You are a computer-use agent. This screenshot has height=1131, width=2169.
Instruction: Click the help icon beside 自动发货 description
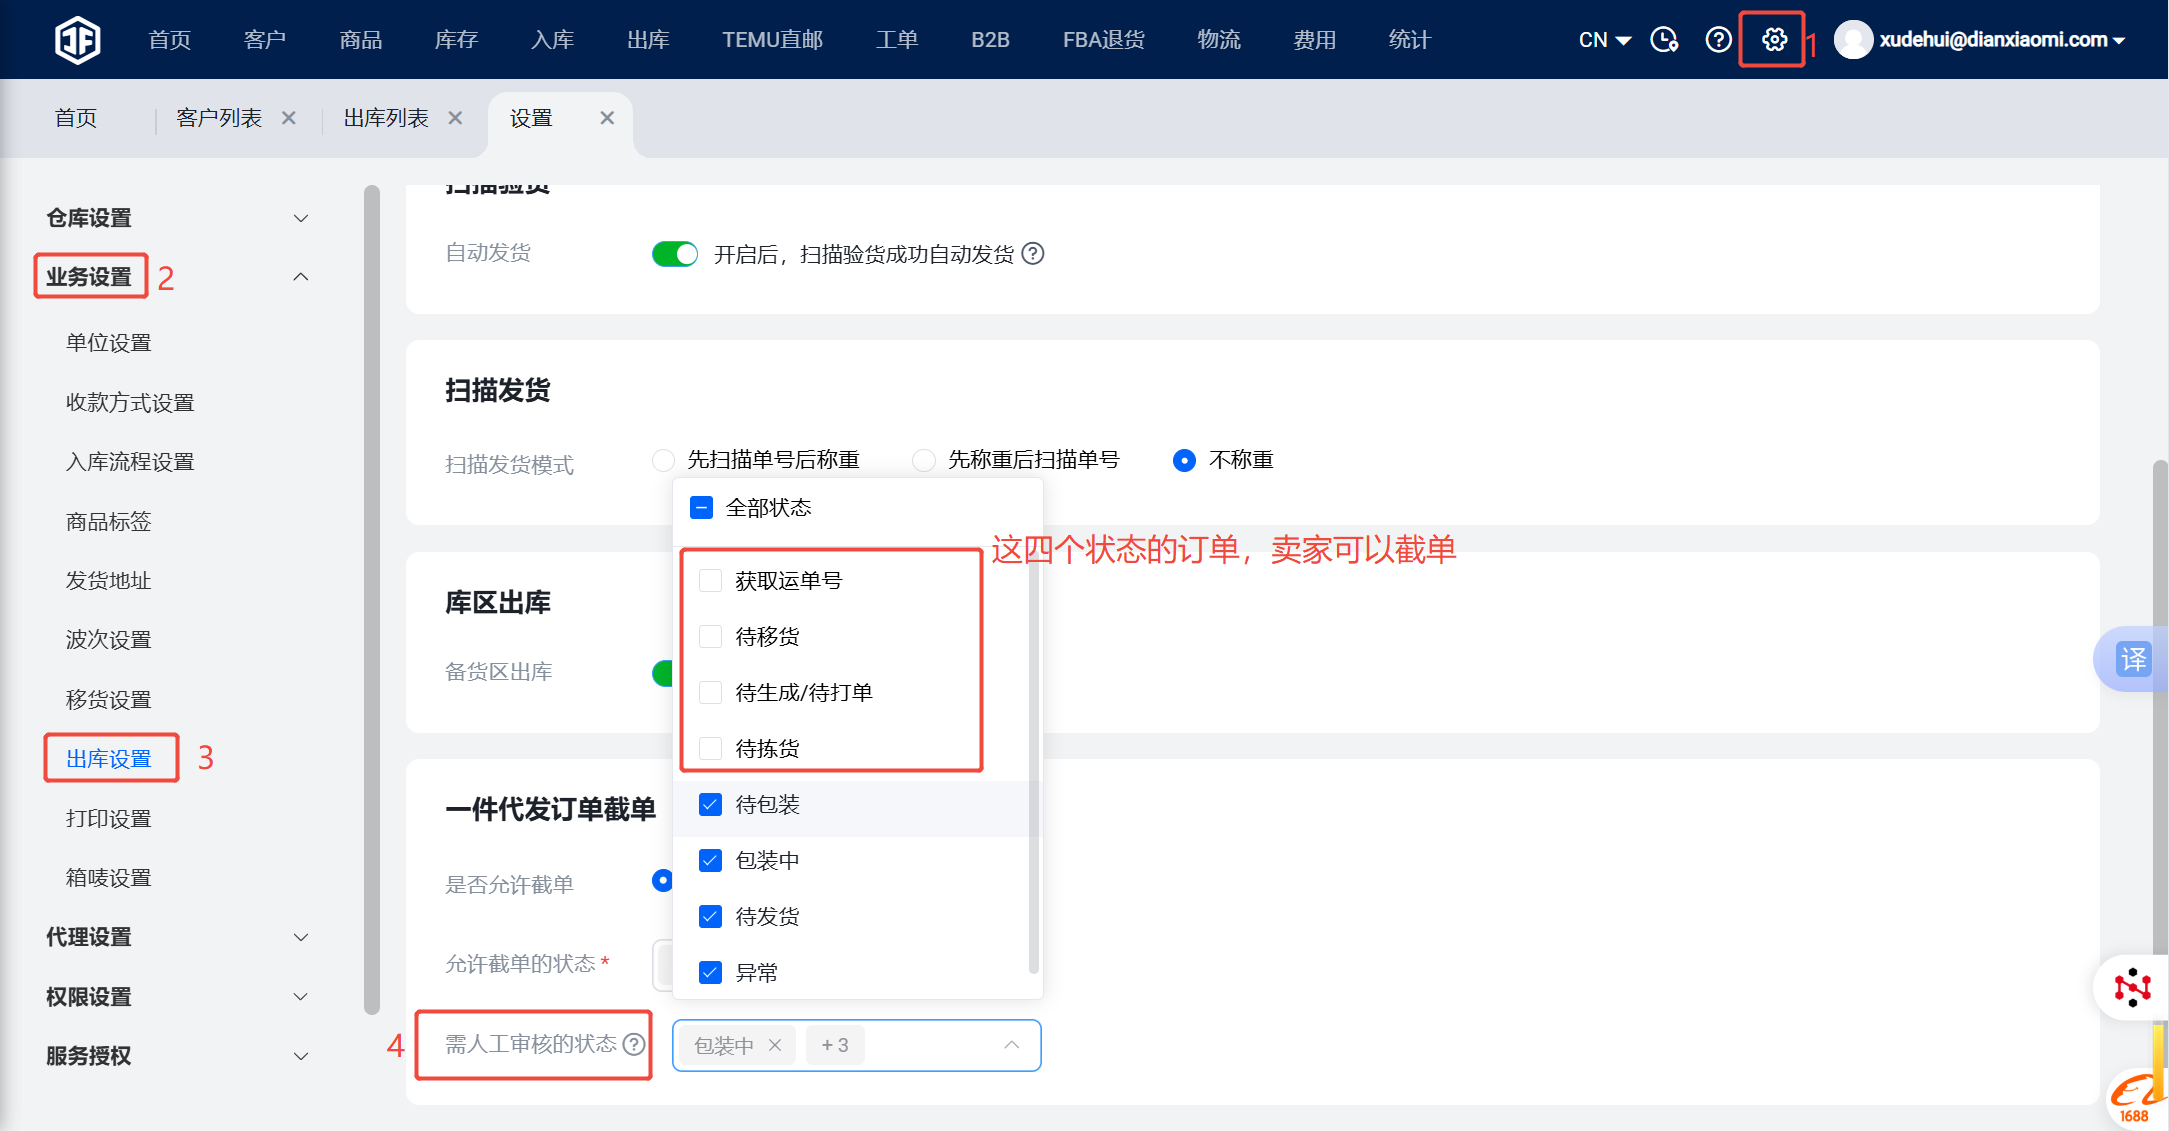(1033, 254)
